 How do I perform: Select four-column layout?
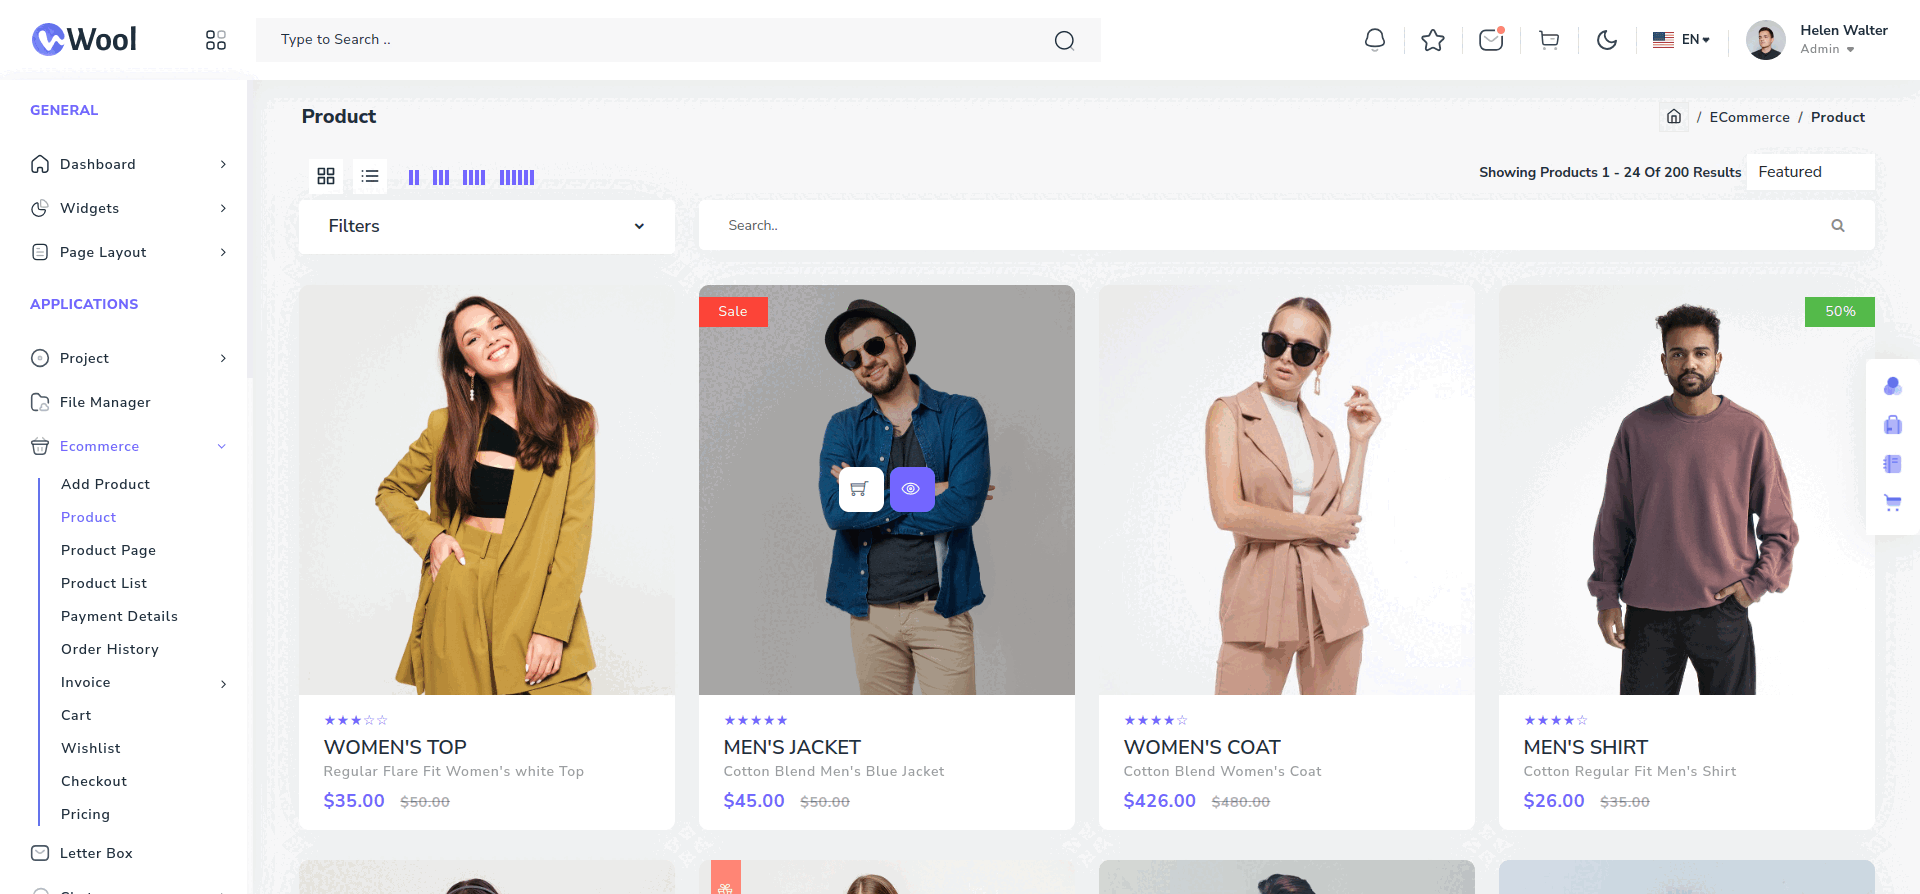pos(474,177)
